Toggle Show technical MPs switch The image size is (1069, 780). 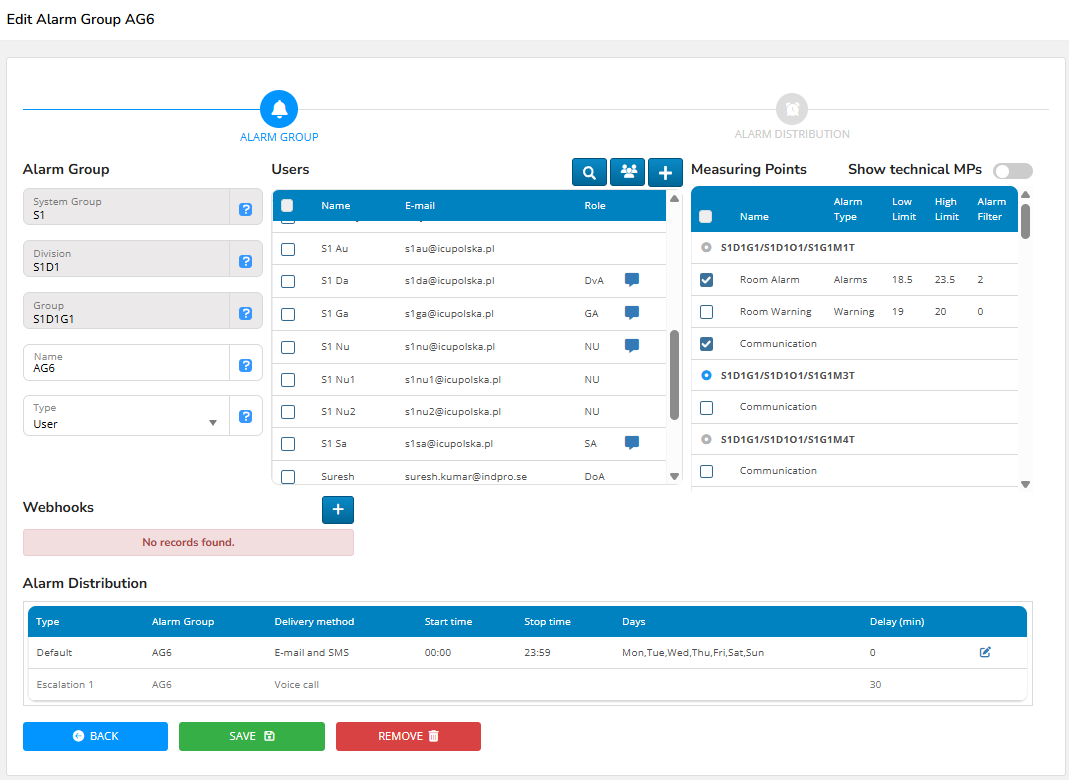1012,171
